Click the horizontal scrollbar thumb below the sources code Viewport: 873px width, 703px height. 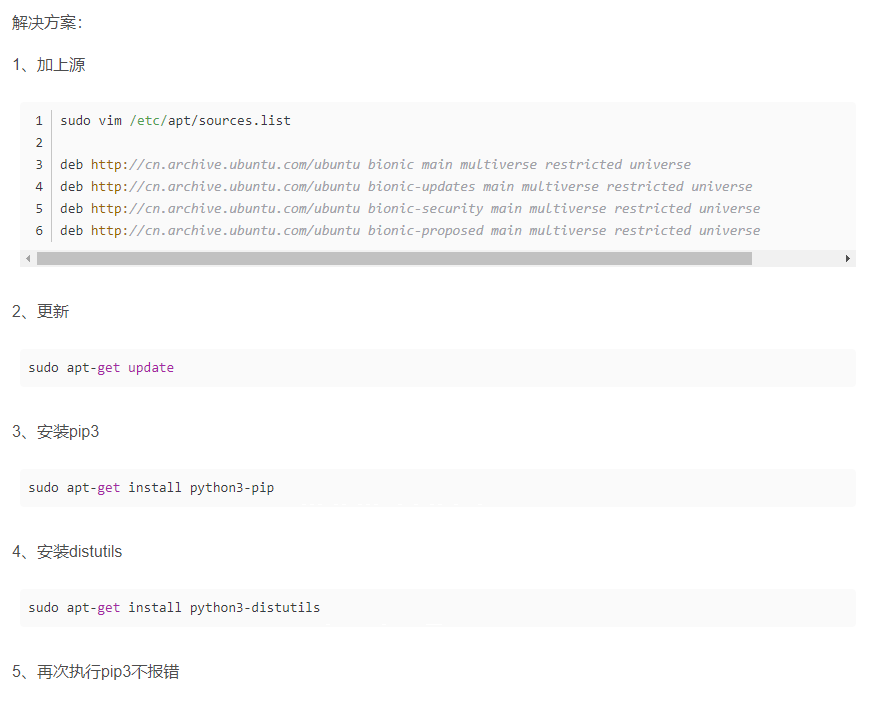395,258
